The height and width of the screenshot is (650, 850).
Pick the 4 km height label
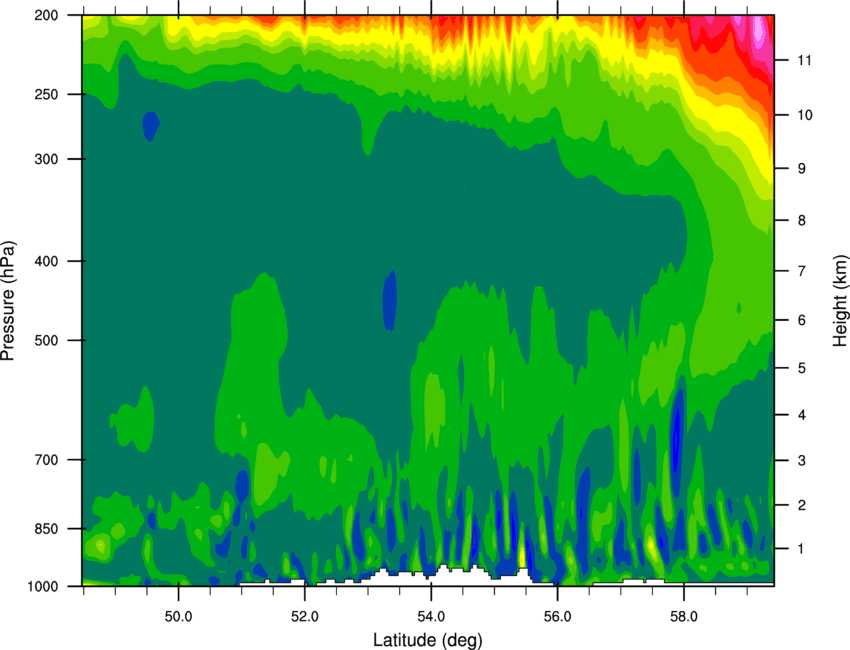(x=802, y=415)
